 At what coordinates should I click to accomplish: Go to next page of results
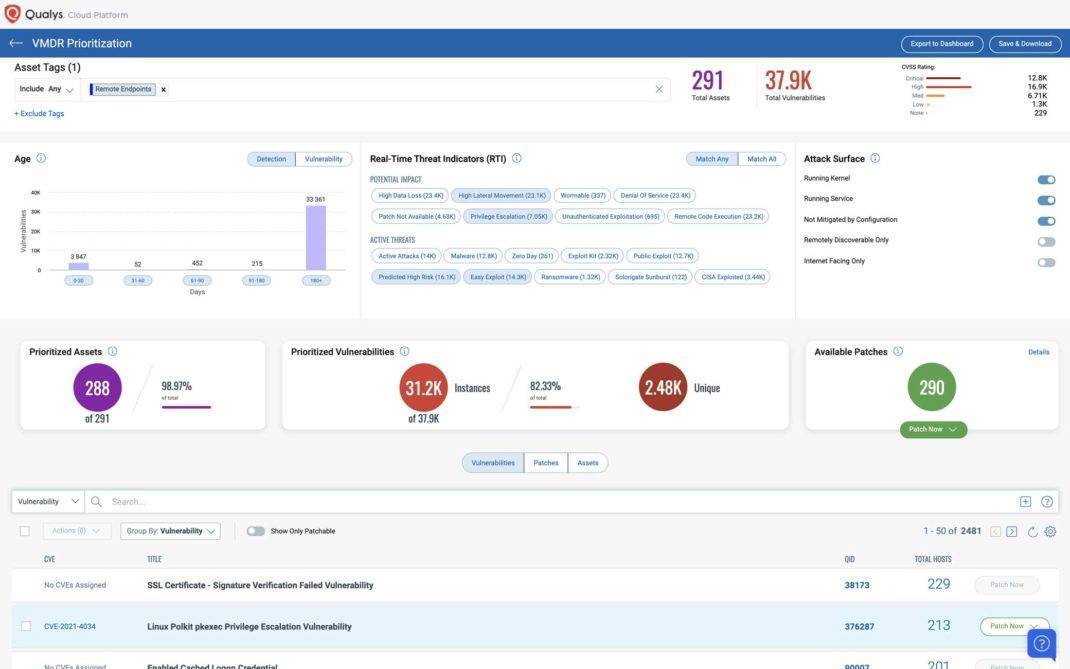[x=1012, y=531]
